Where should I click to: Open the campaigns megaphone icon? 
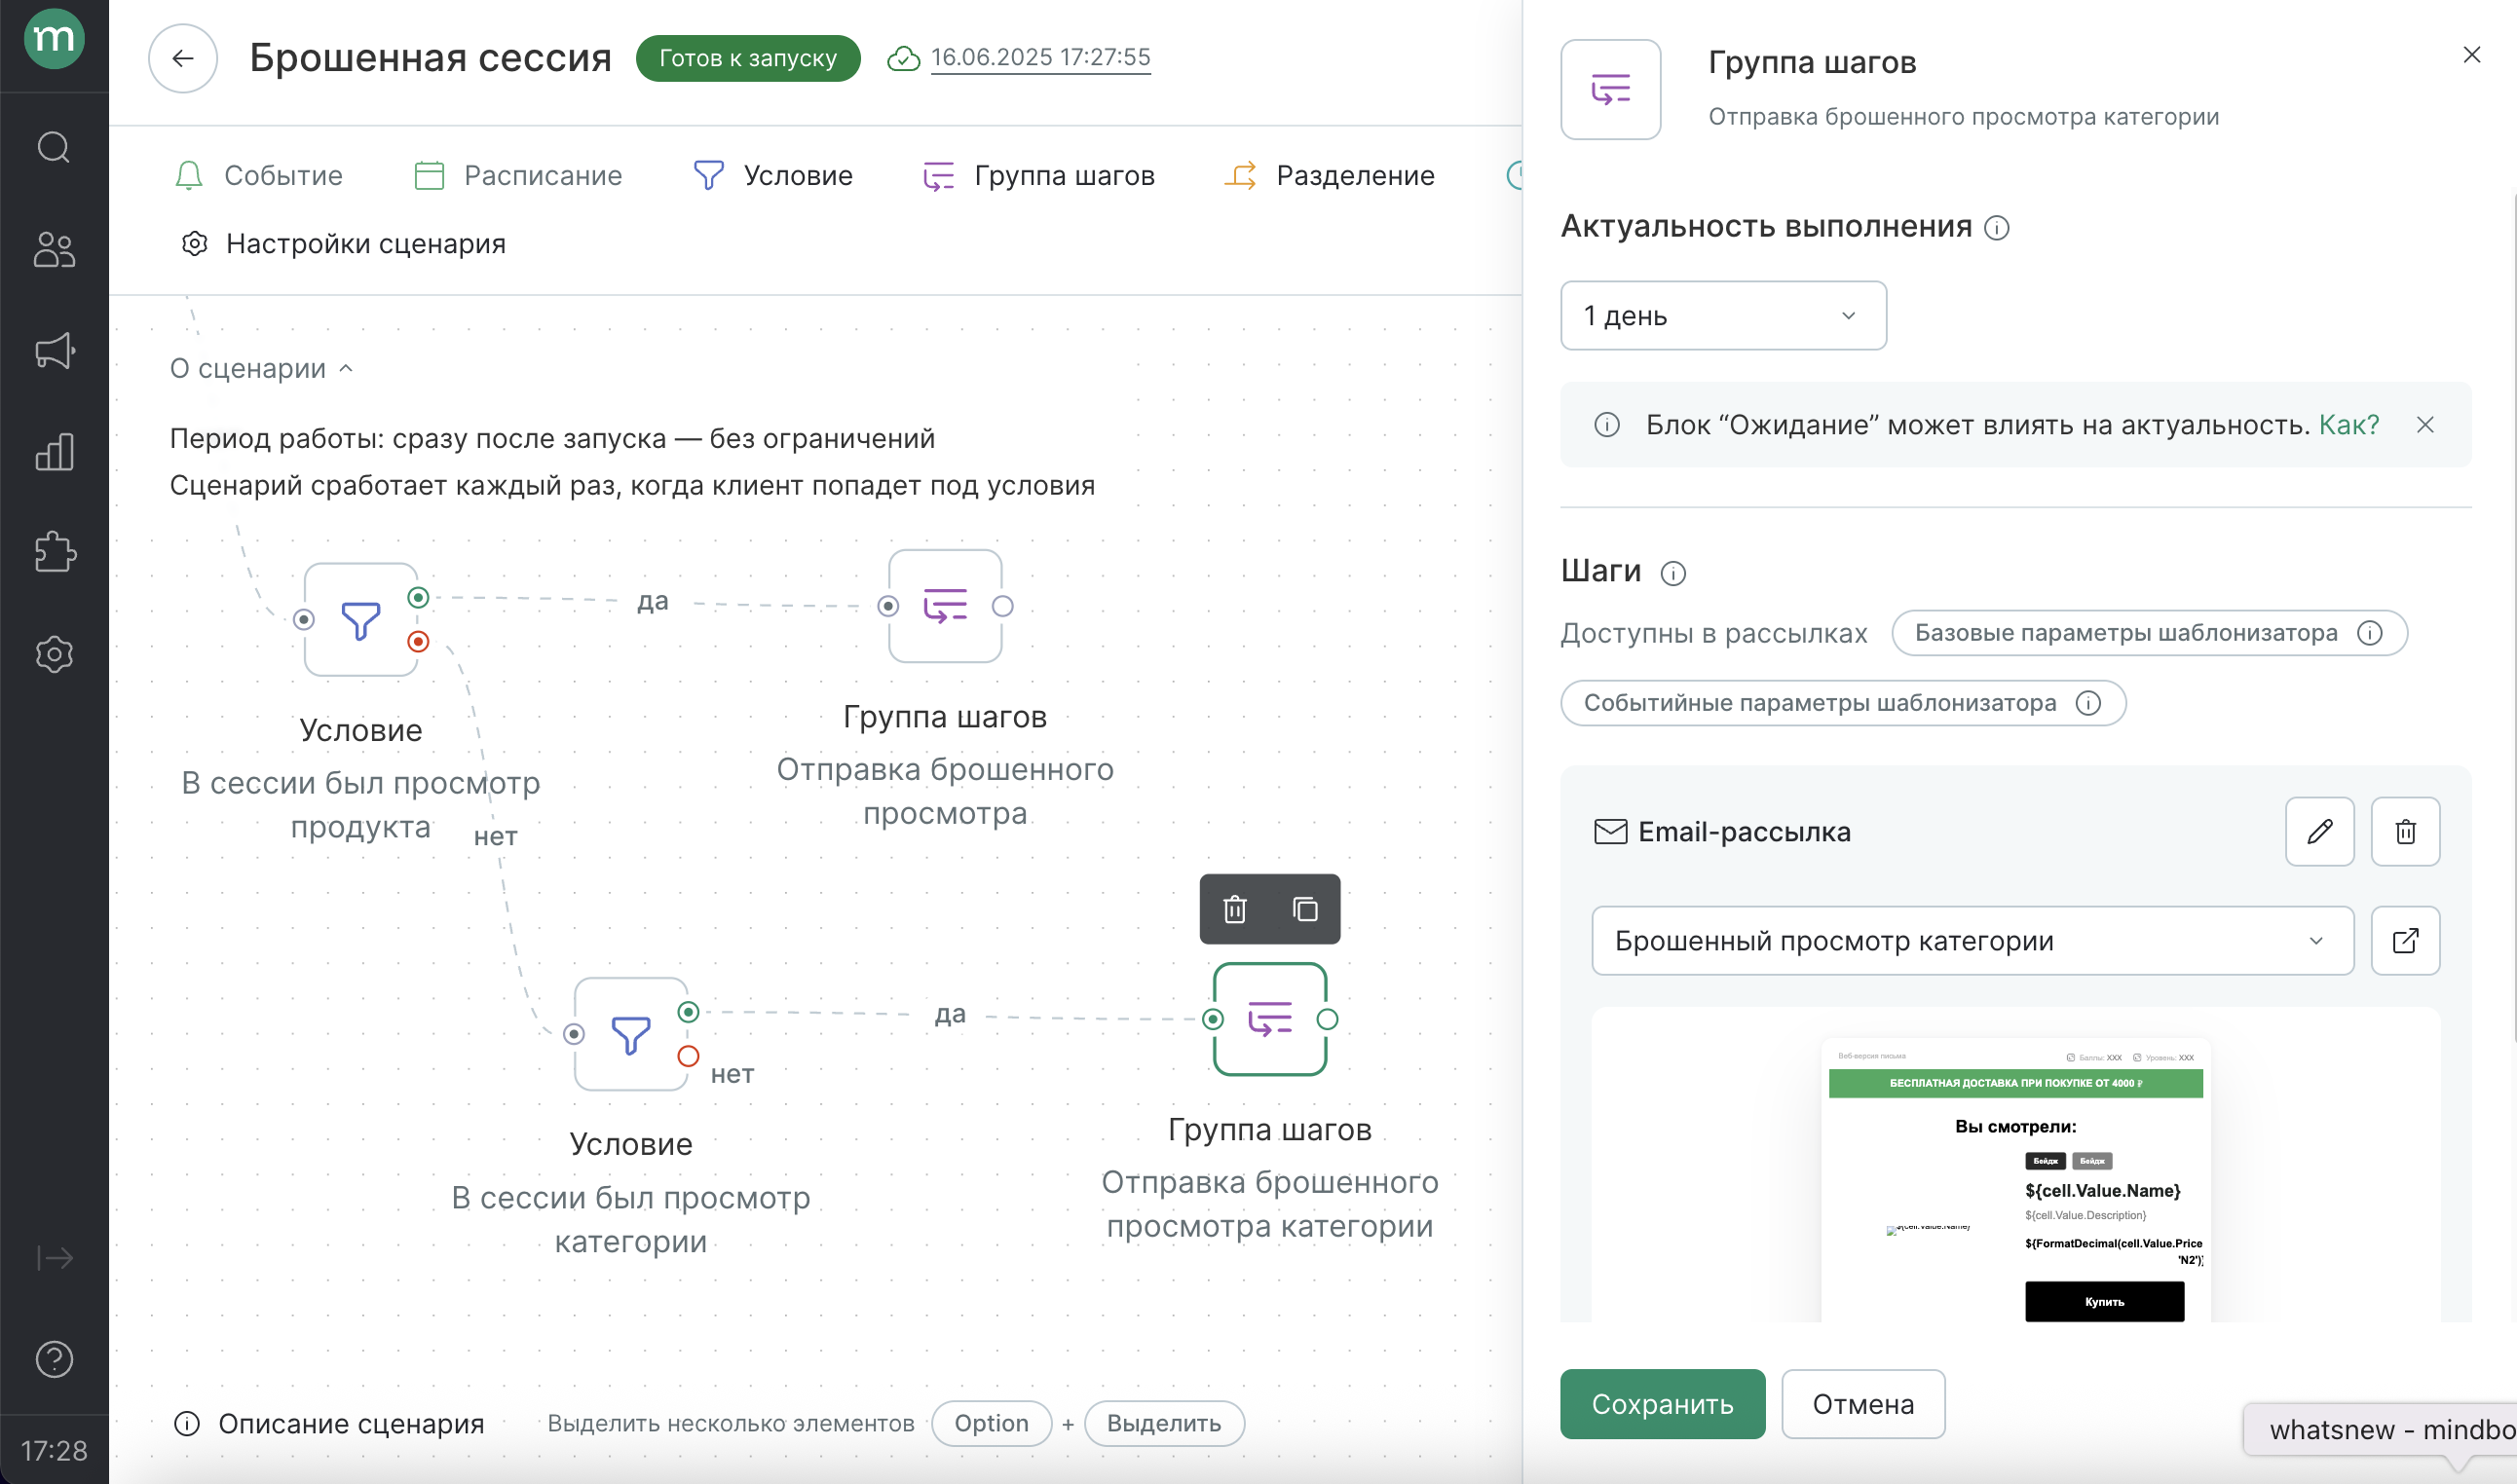point(54,351)
